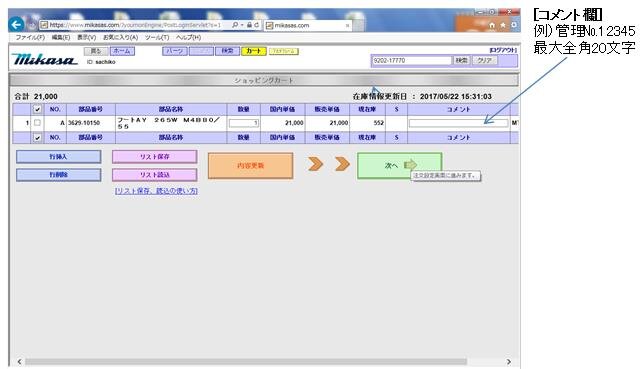The image size is (643, 369).
Task: Click the 在庫情報更新日 timestamp text
Action: [422, 96]
